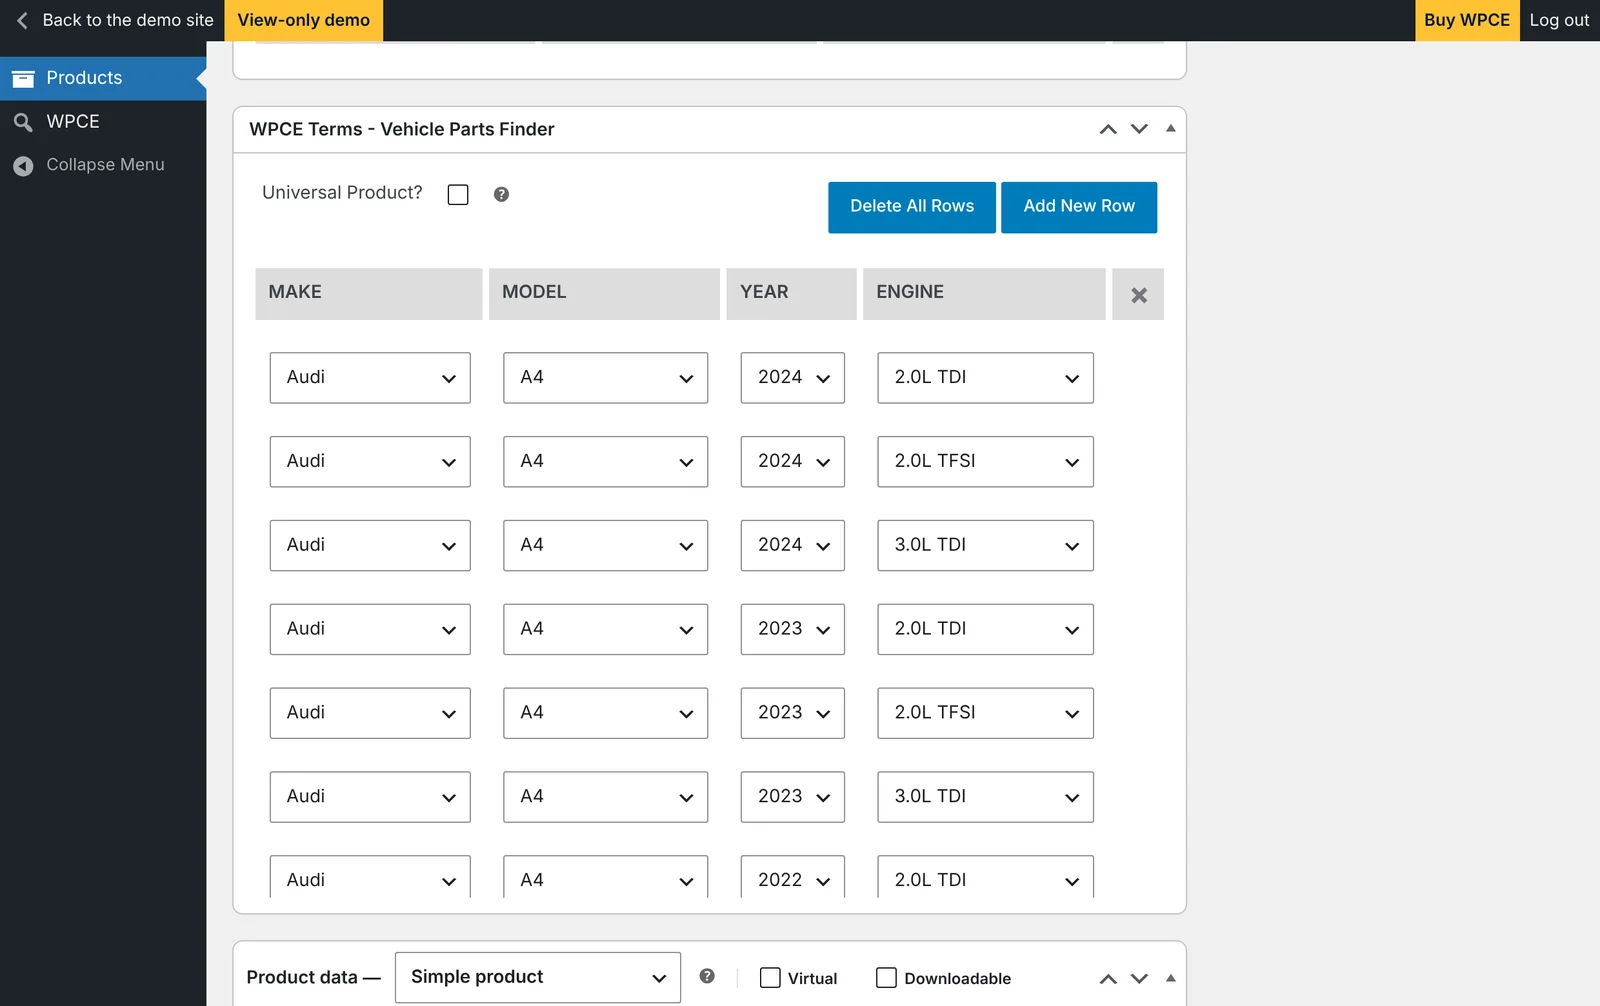
Task: Click the Products sidebar icon
Action: coord(23,78)
